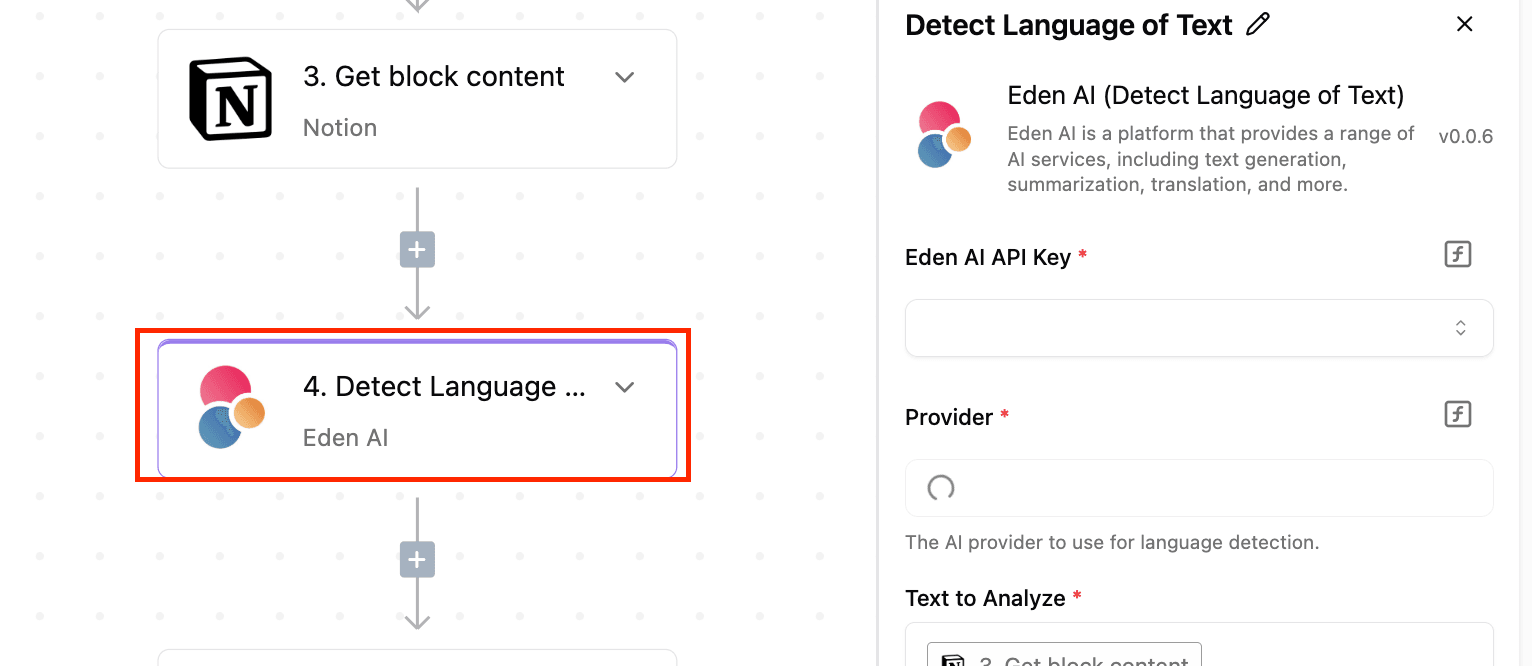
Task: Select the '4. Detect Language' step title
Action: point(444,387)
